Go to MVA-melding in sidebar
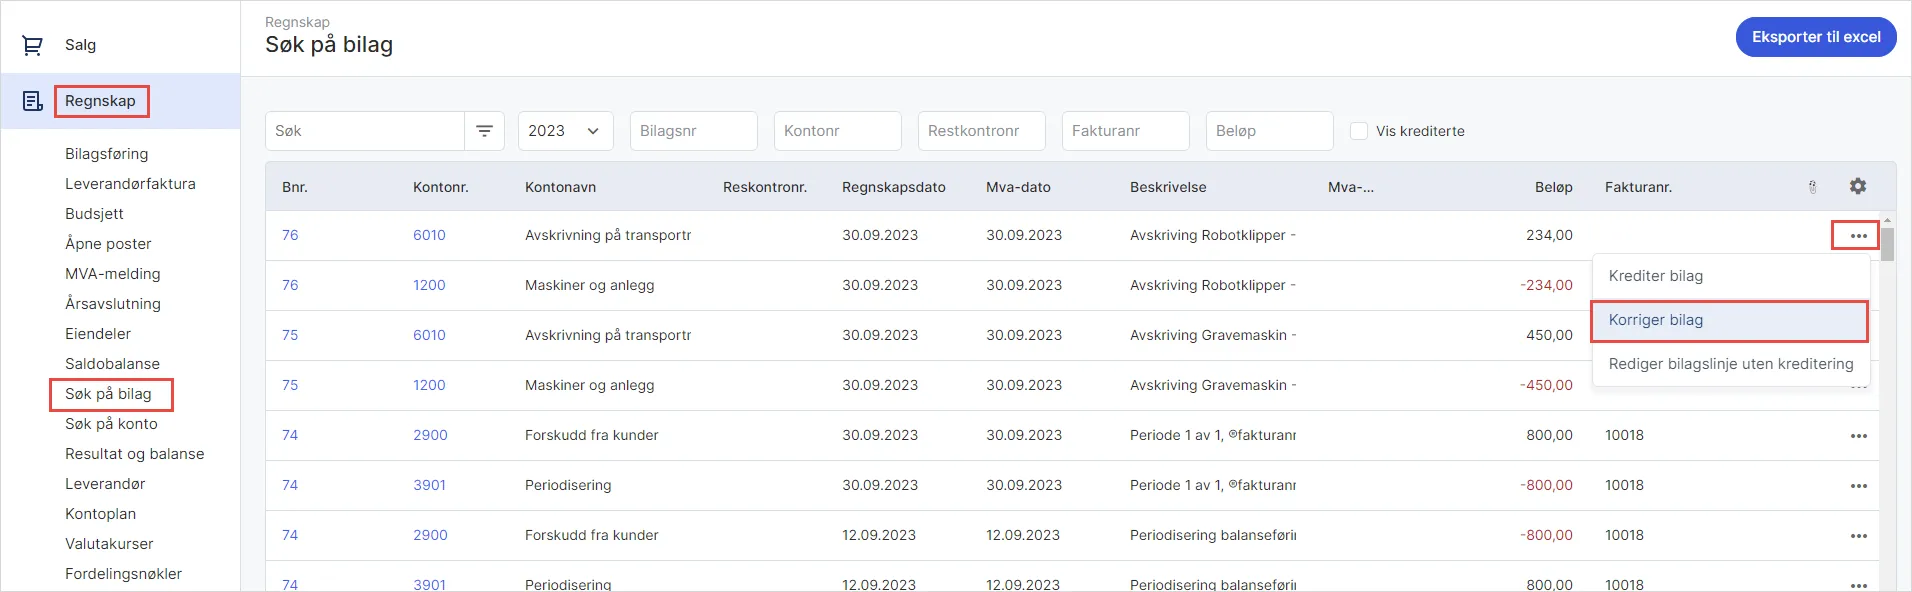Viewport: 1912px width, 592px height. point(112,274)
